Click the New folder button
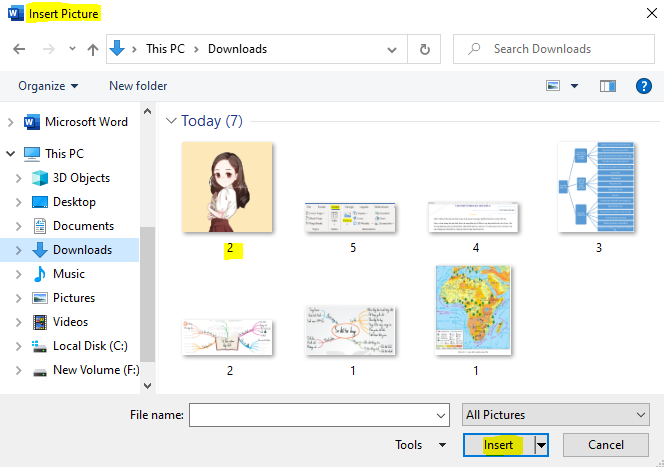 pos(138,86)
